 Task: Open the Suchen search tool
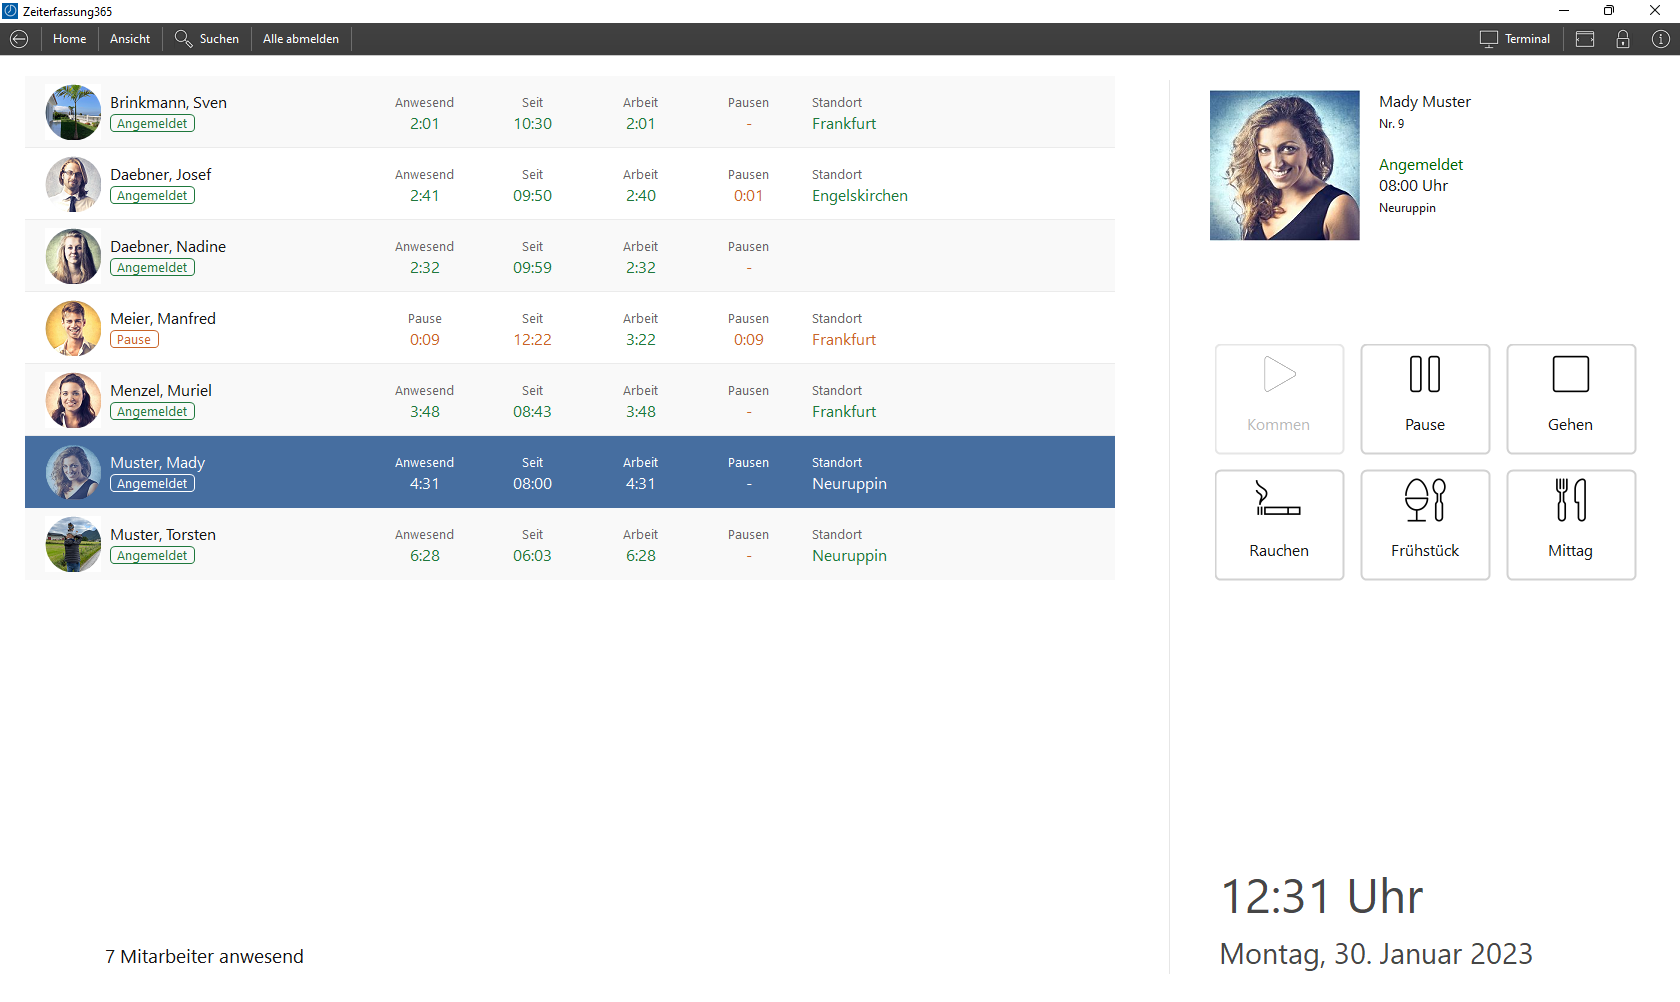207,39
